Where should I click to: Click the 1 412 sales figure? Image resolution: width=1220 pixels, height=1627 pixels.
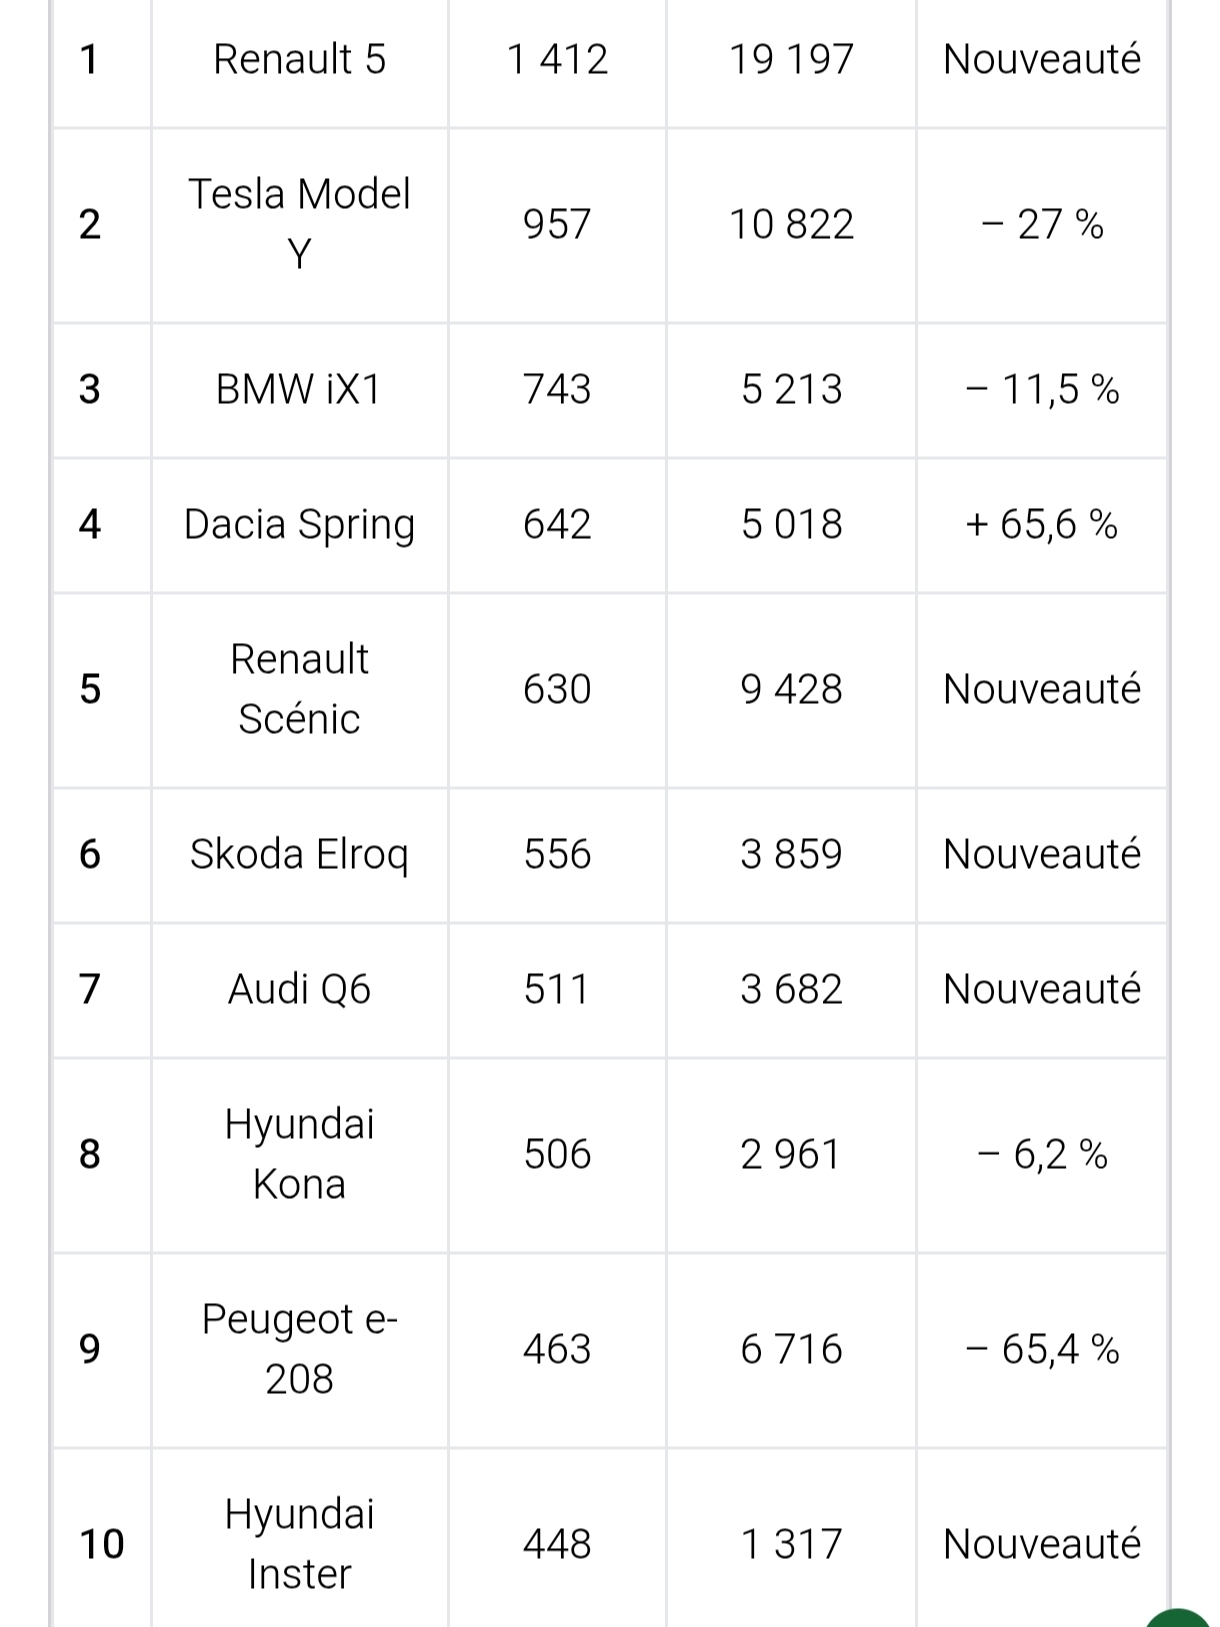[557, 60]
